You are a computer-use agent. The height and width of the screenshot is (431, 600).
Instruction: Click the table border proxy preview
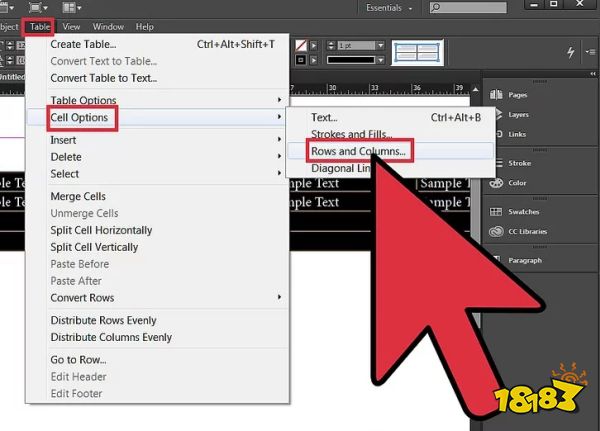417,52
